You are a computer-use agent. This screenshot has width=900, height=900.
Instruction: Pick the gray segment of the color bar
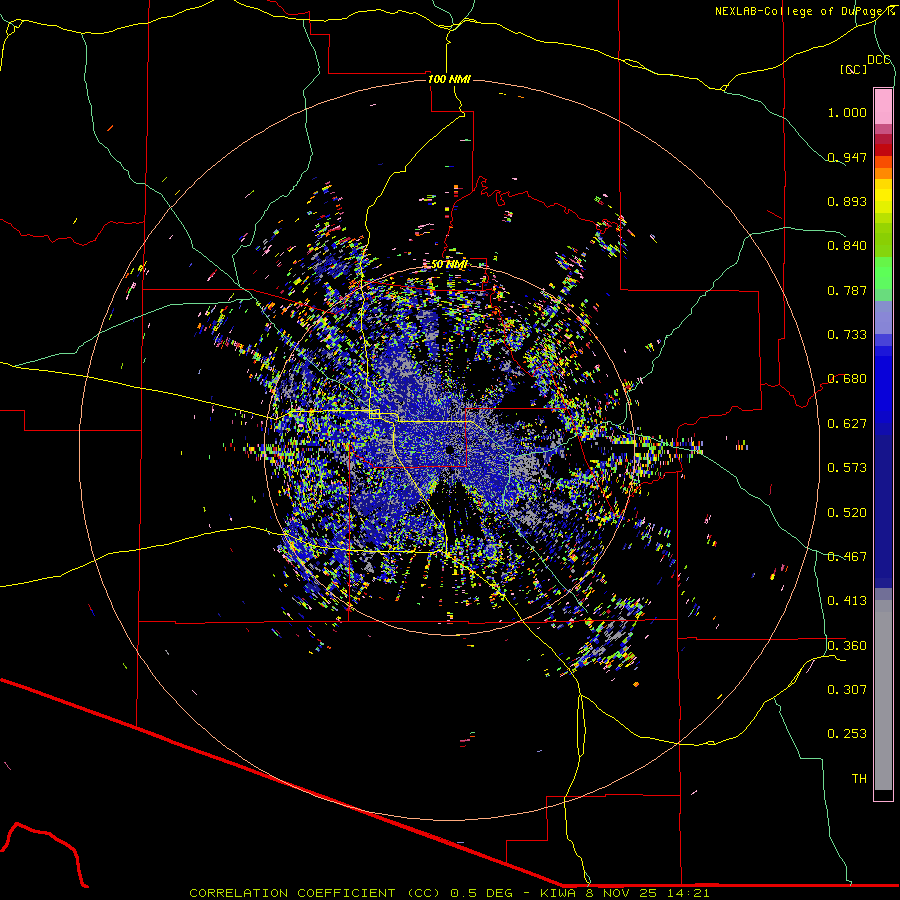pyautogui.click(x=883, y=695)
